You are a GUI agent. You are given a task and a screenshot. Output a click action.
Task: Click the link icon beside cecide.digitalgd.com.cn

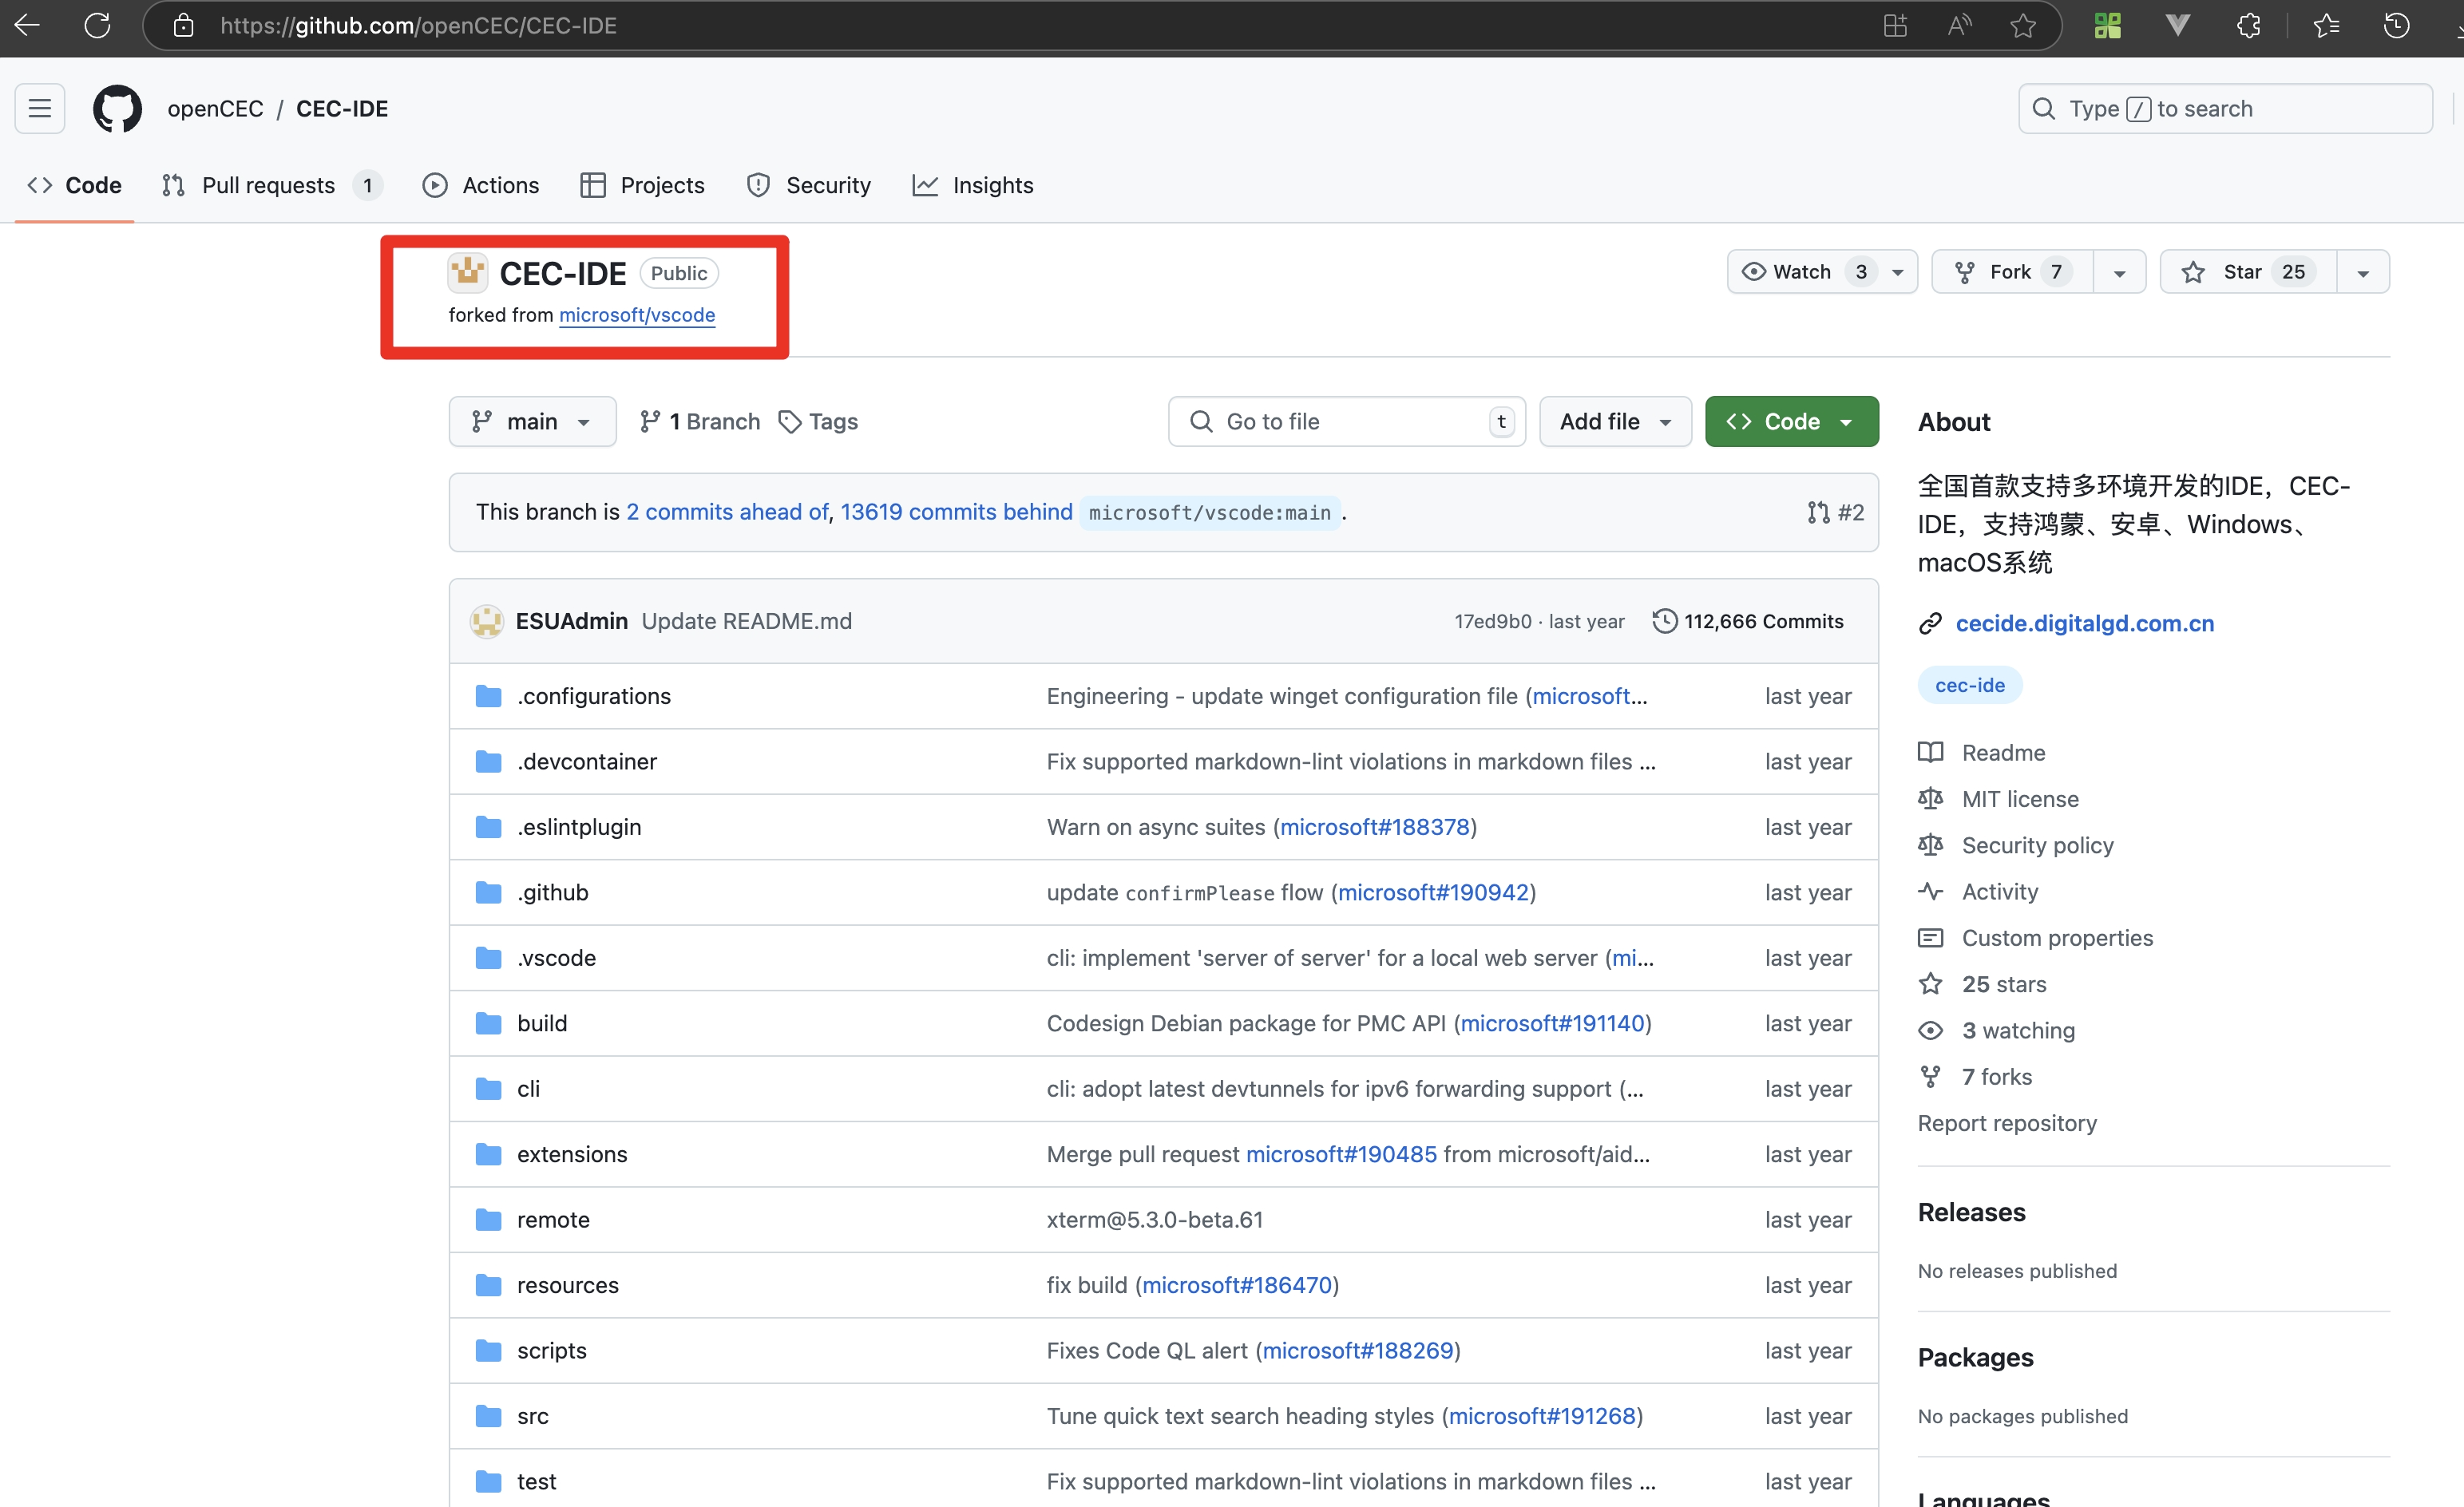coord(1930,624)
